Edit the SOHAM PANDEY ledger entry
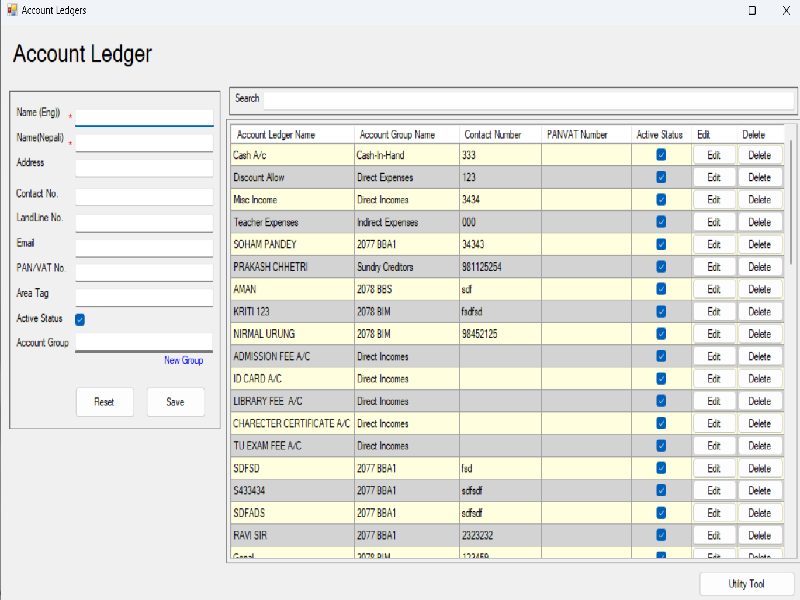The height and width of the screenshot is (600, 800). point(714,245)
